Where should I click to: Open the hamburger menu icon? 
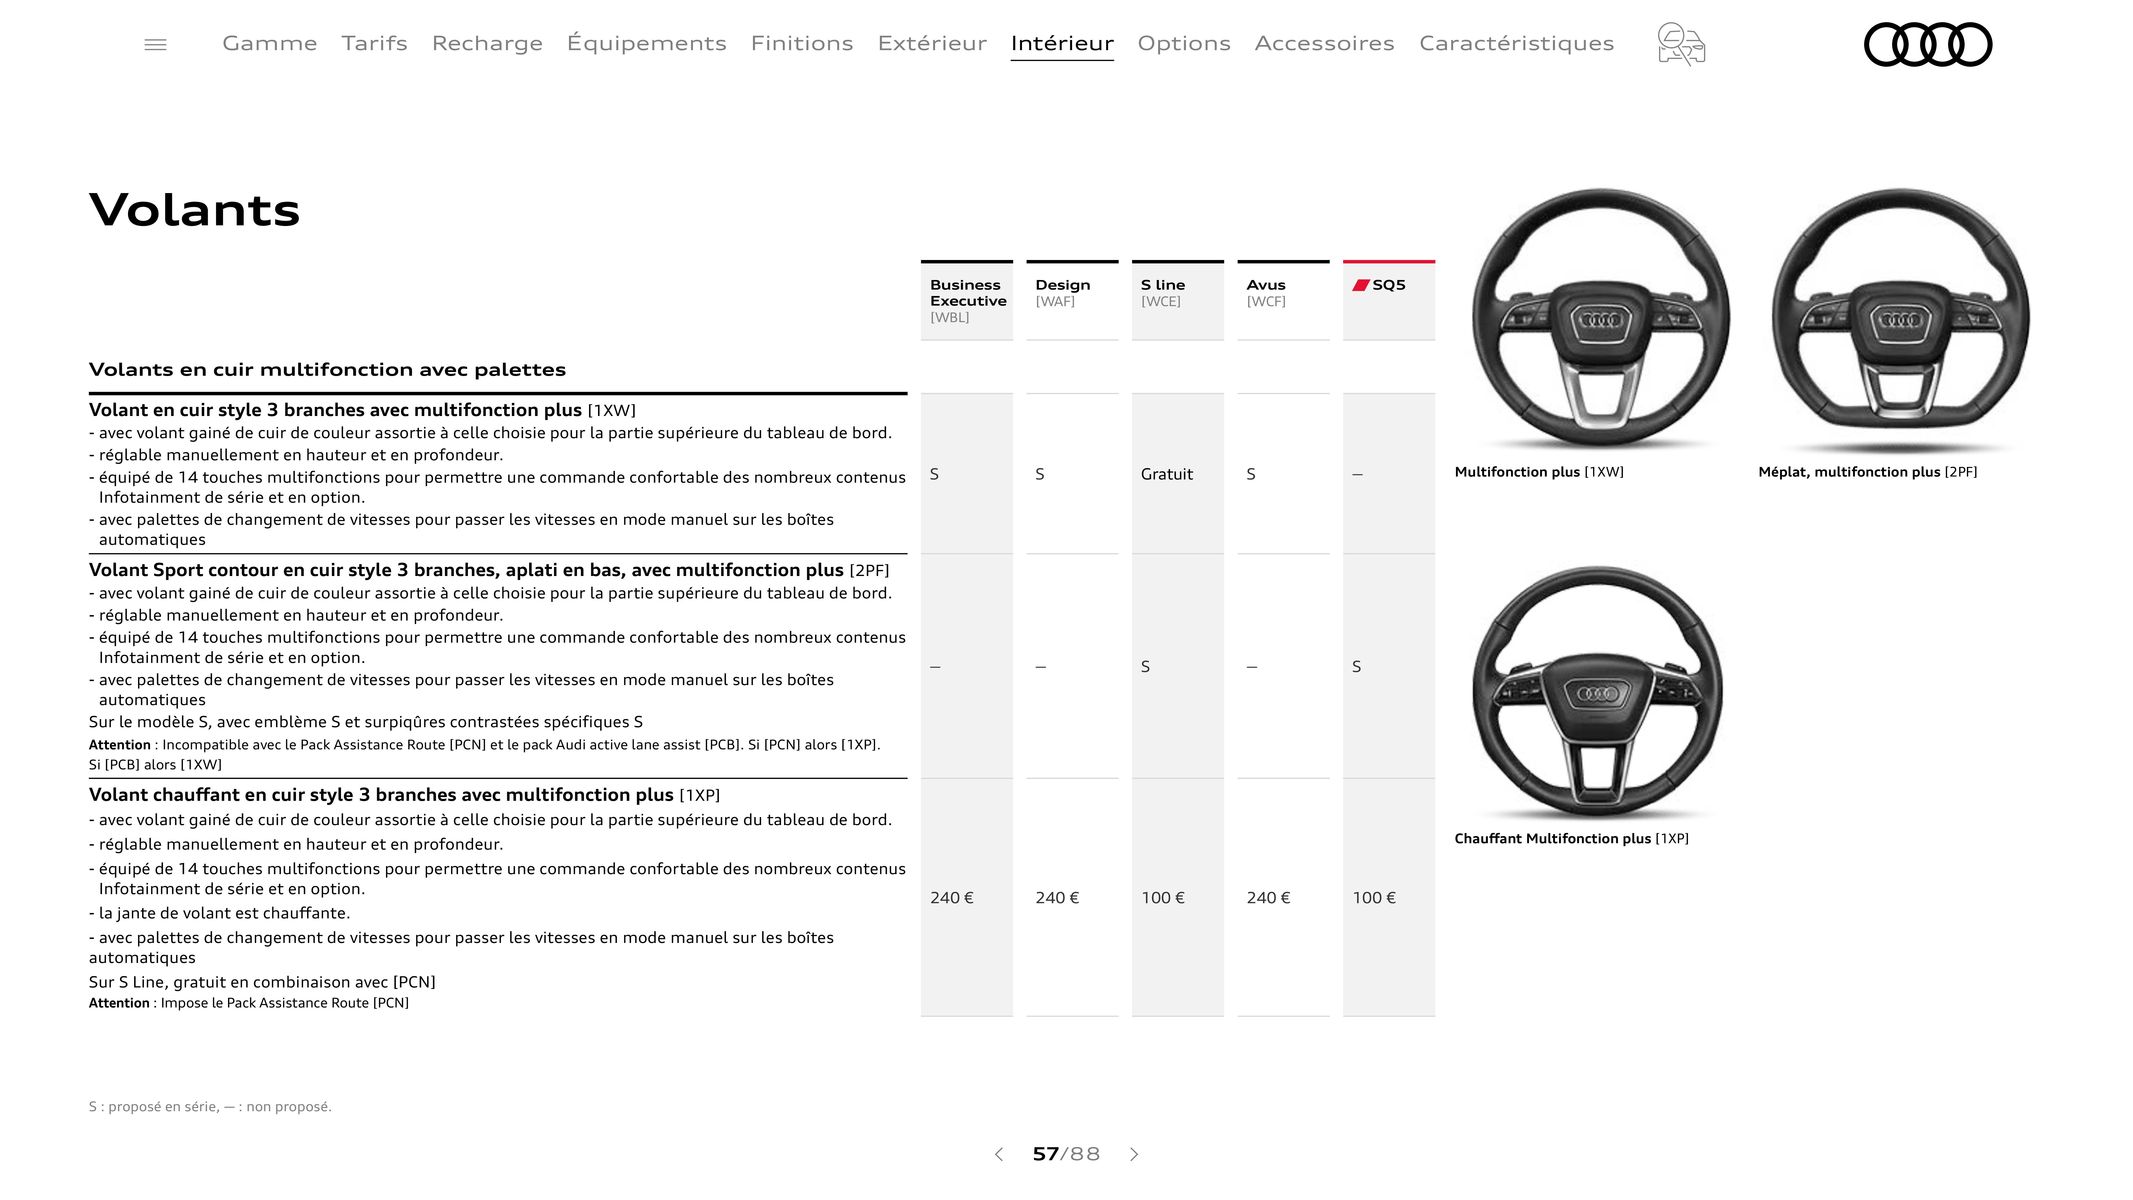point(155,44)
